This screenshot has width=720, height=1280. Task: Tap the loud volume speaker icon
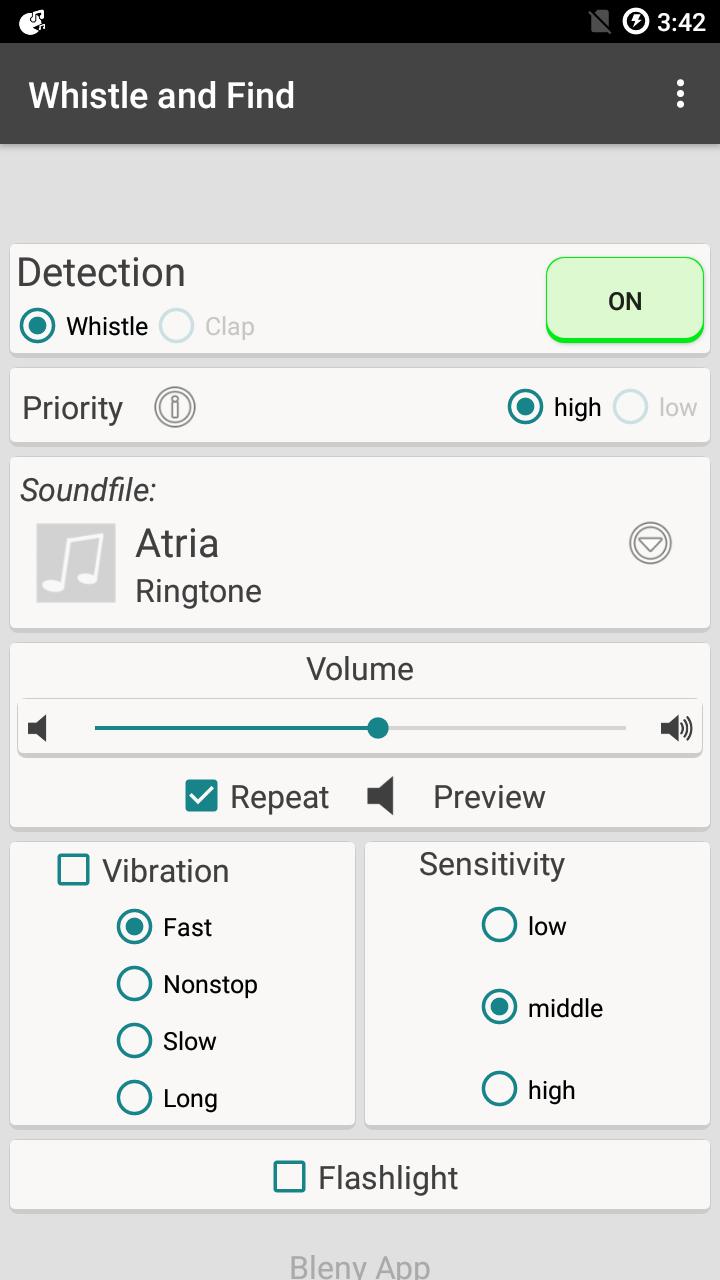pos(677,728)
